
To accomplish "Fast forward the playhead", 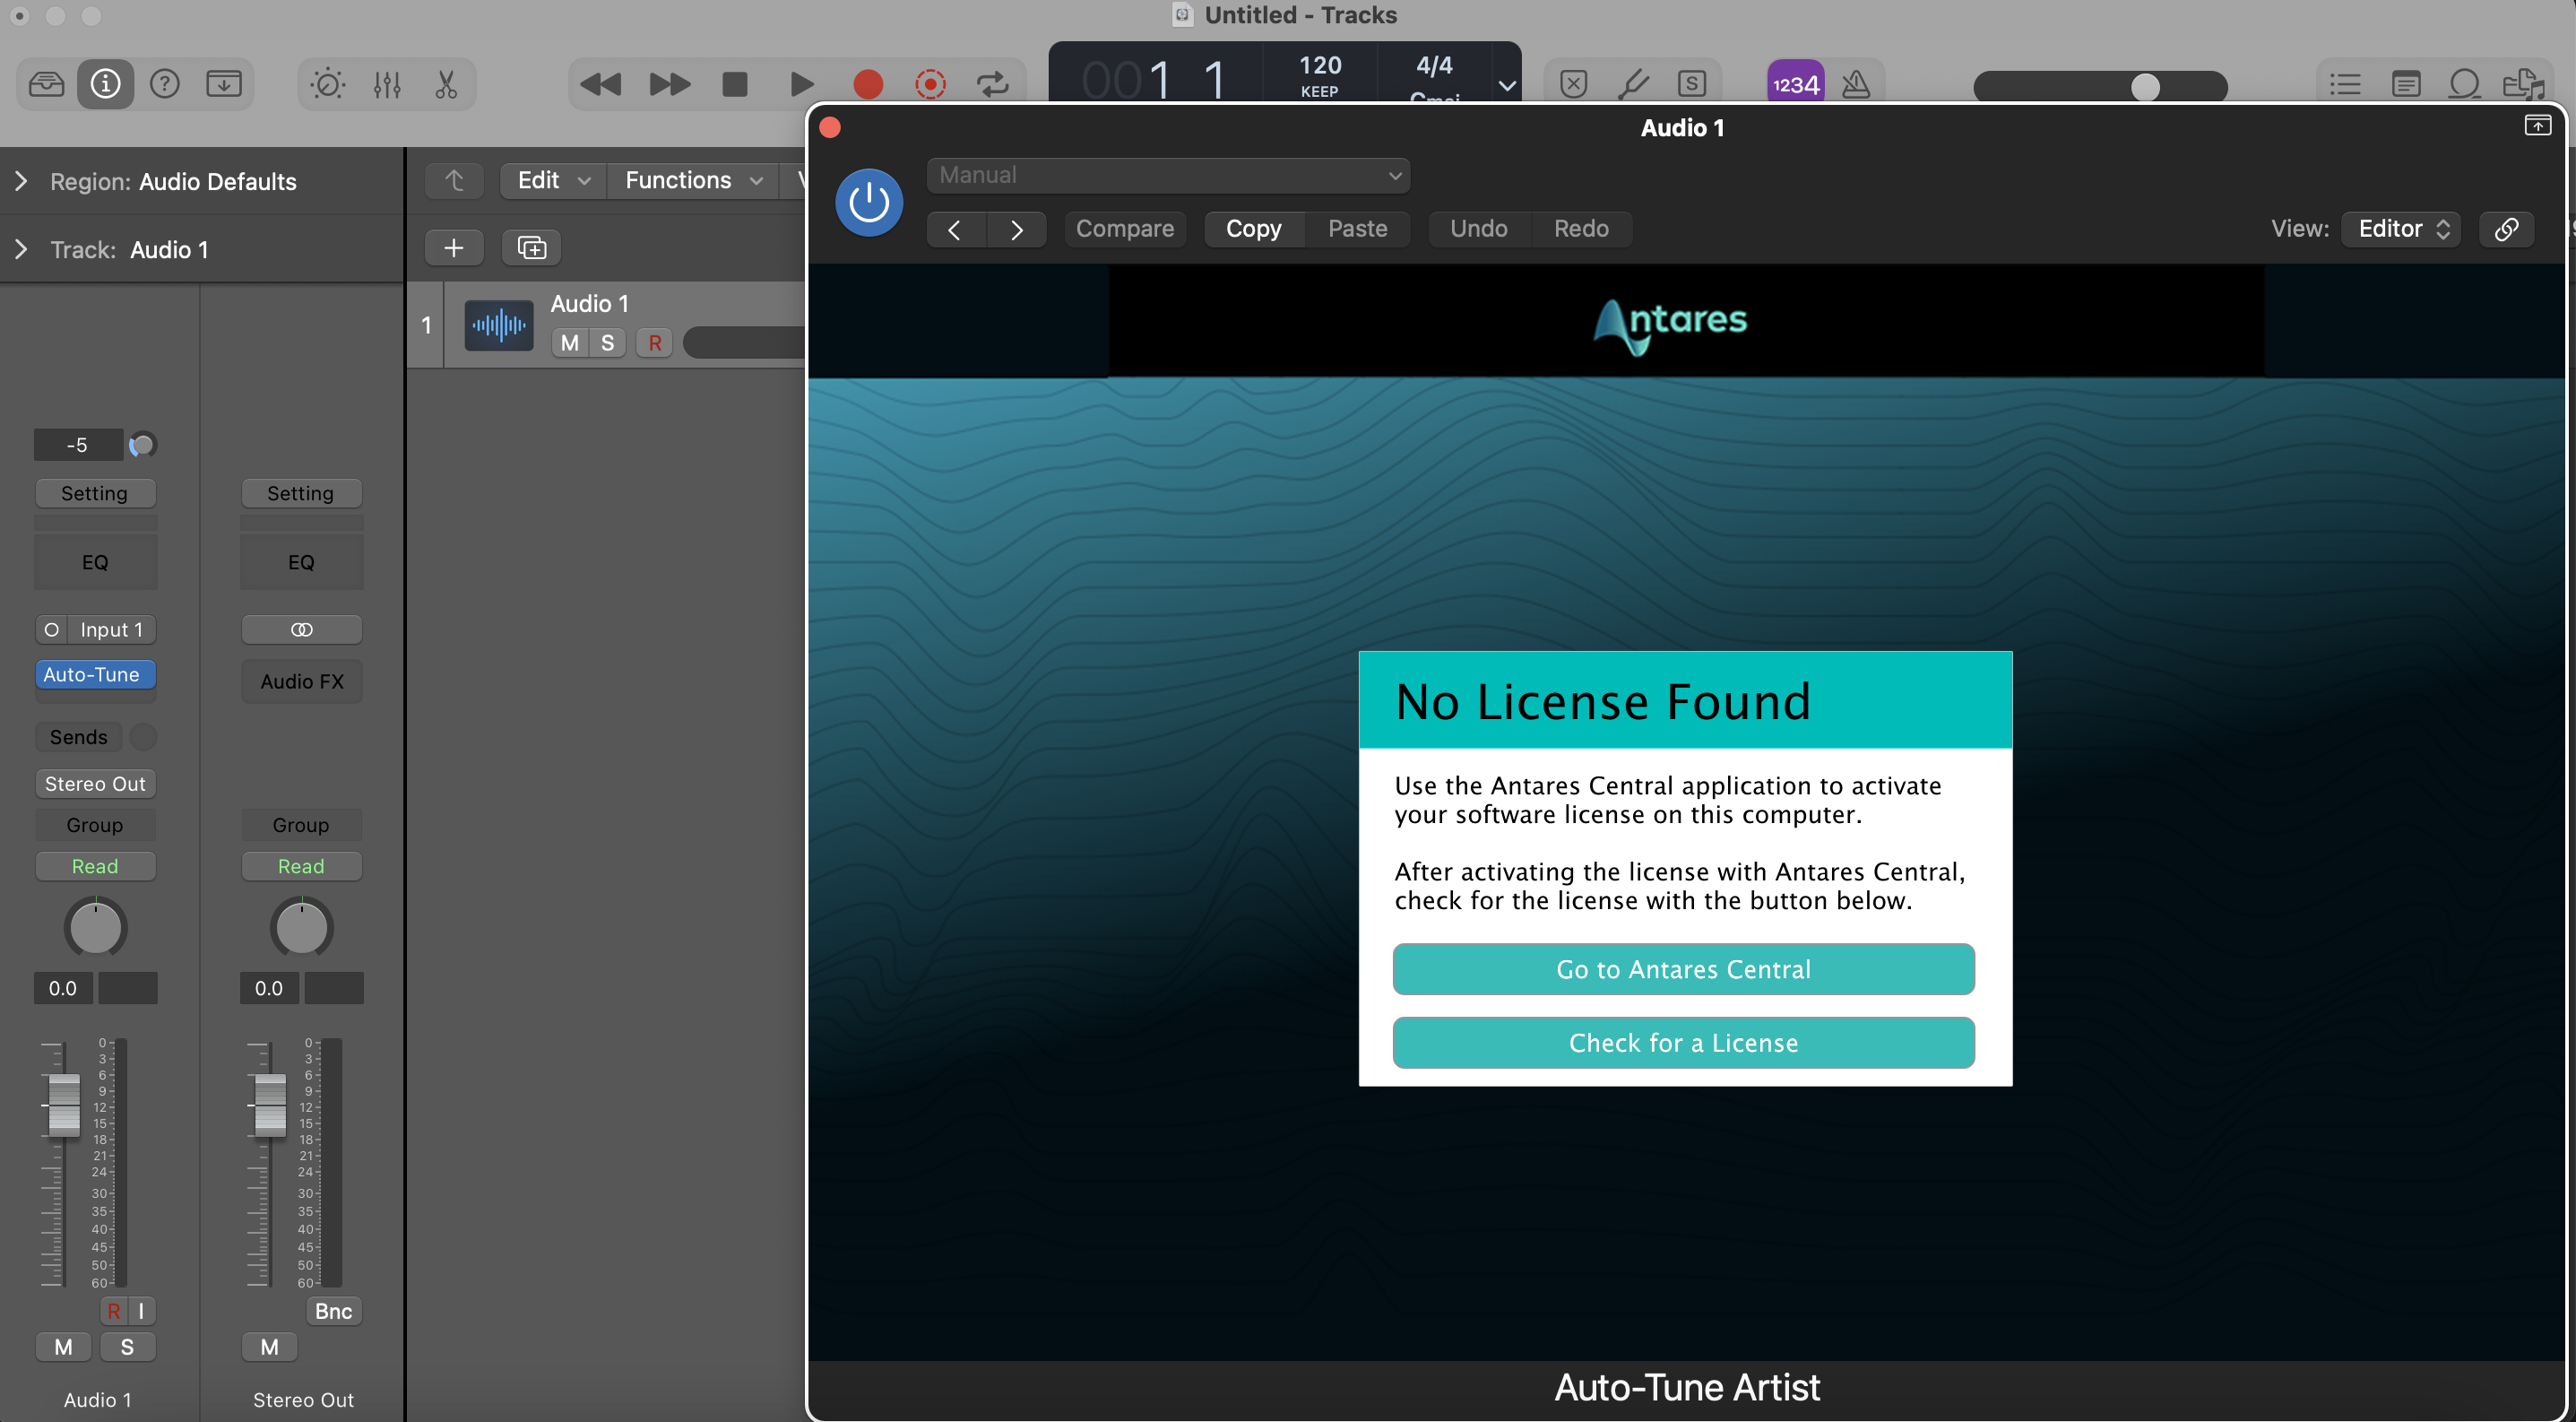I will [x=669, y=84].
